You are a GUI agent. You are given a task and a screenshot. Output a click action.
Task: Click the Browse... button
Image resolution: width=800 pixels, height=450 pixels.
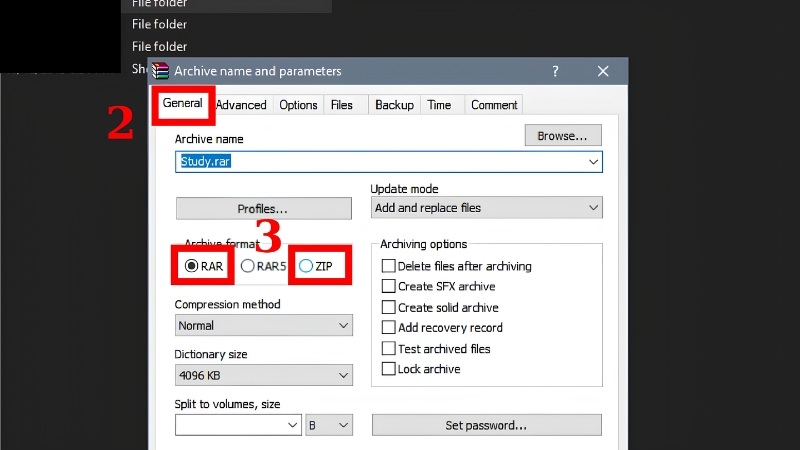[x=563, y=136]
